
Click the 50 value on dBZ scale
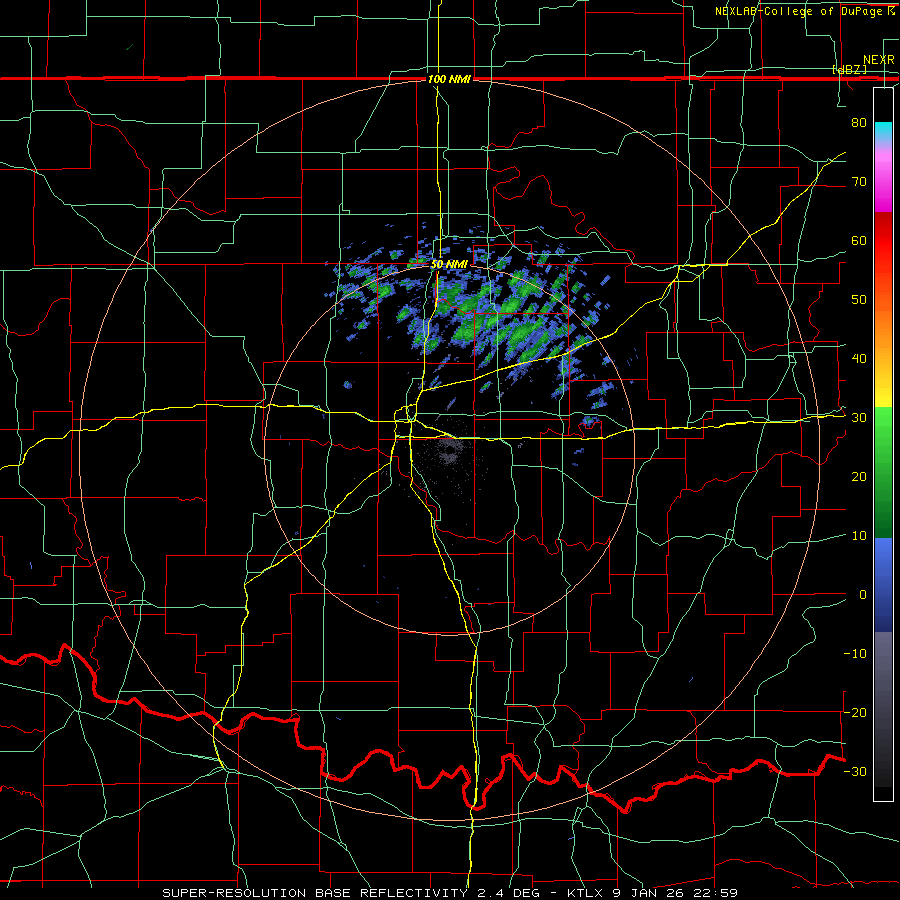click(859, 300)
